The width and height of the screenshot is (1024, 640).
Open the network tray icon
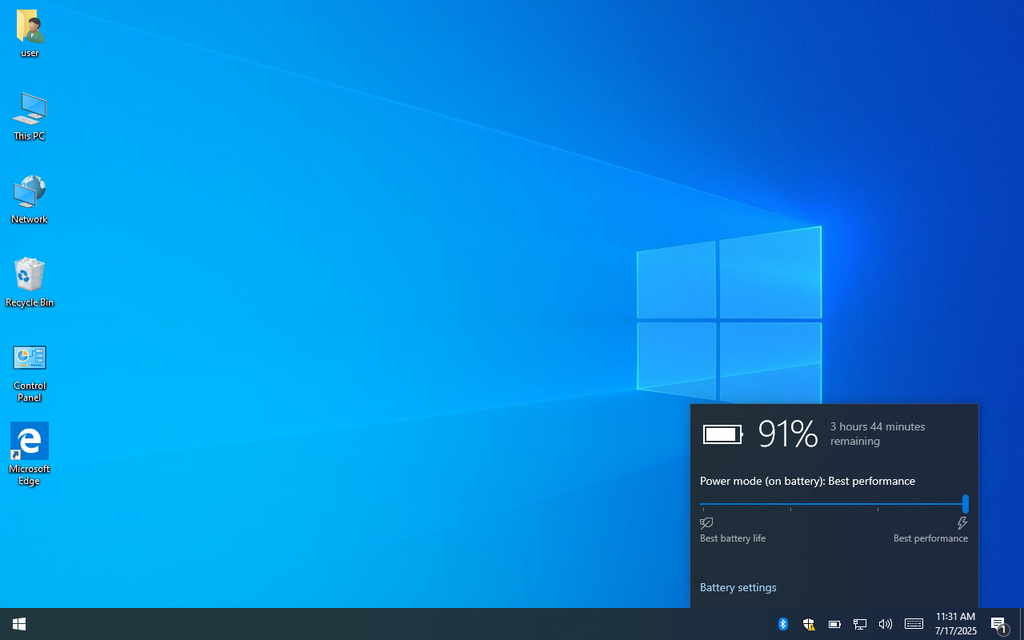click(x=859, y=624)
